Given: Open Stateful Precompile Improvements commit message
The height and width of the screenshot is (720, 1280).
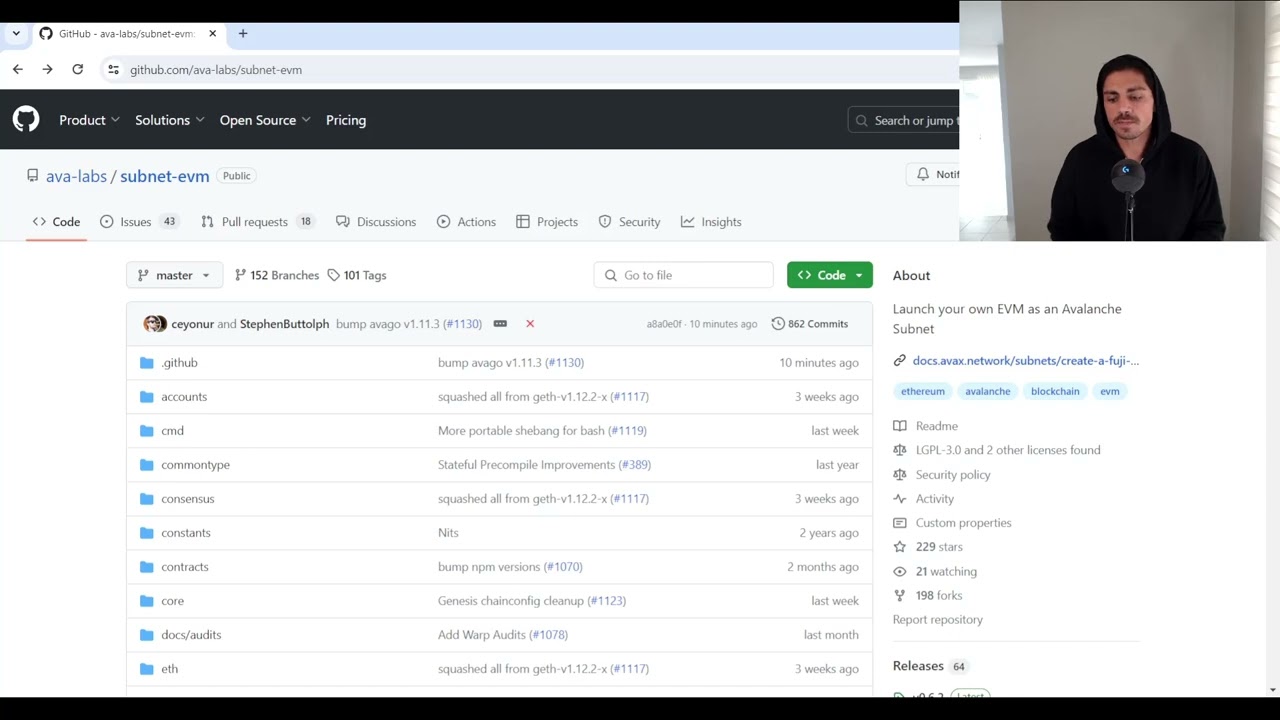Looking at the screenshot, I should (x=526, y=465).
